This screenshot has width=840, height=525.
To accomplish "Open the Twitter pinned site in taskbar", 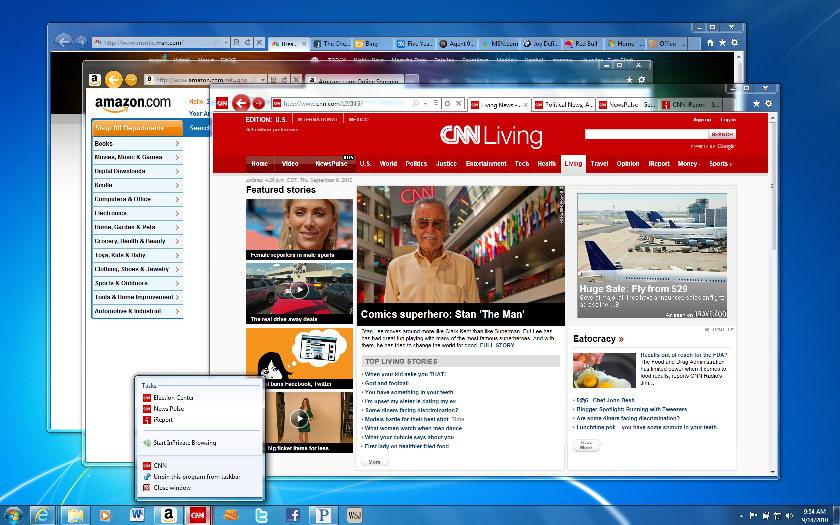I will [262, 514].
